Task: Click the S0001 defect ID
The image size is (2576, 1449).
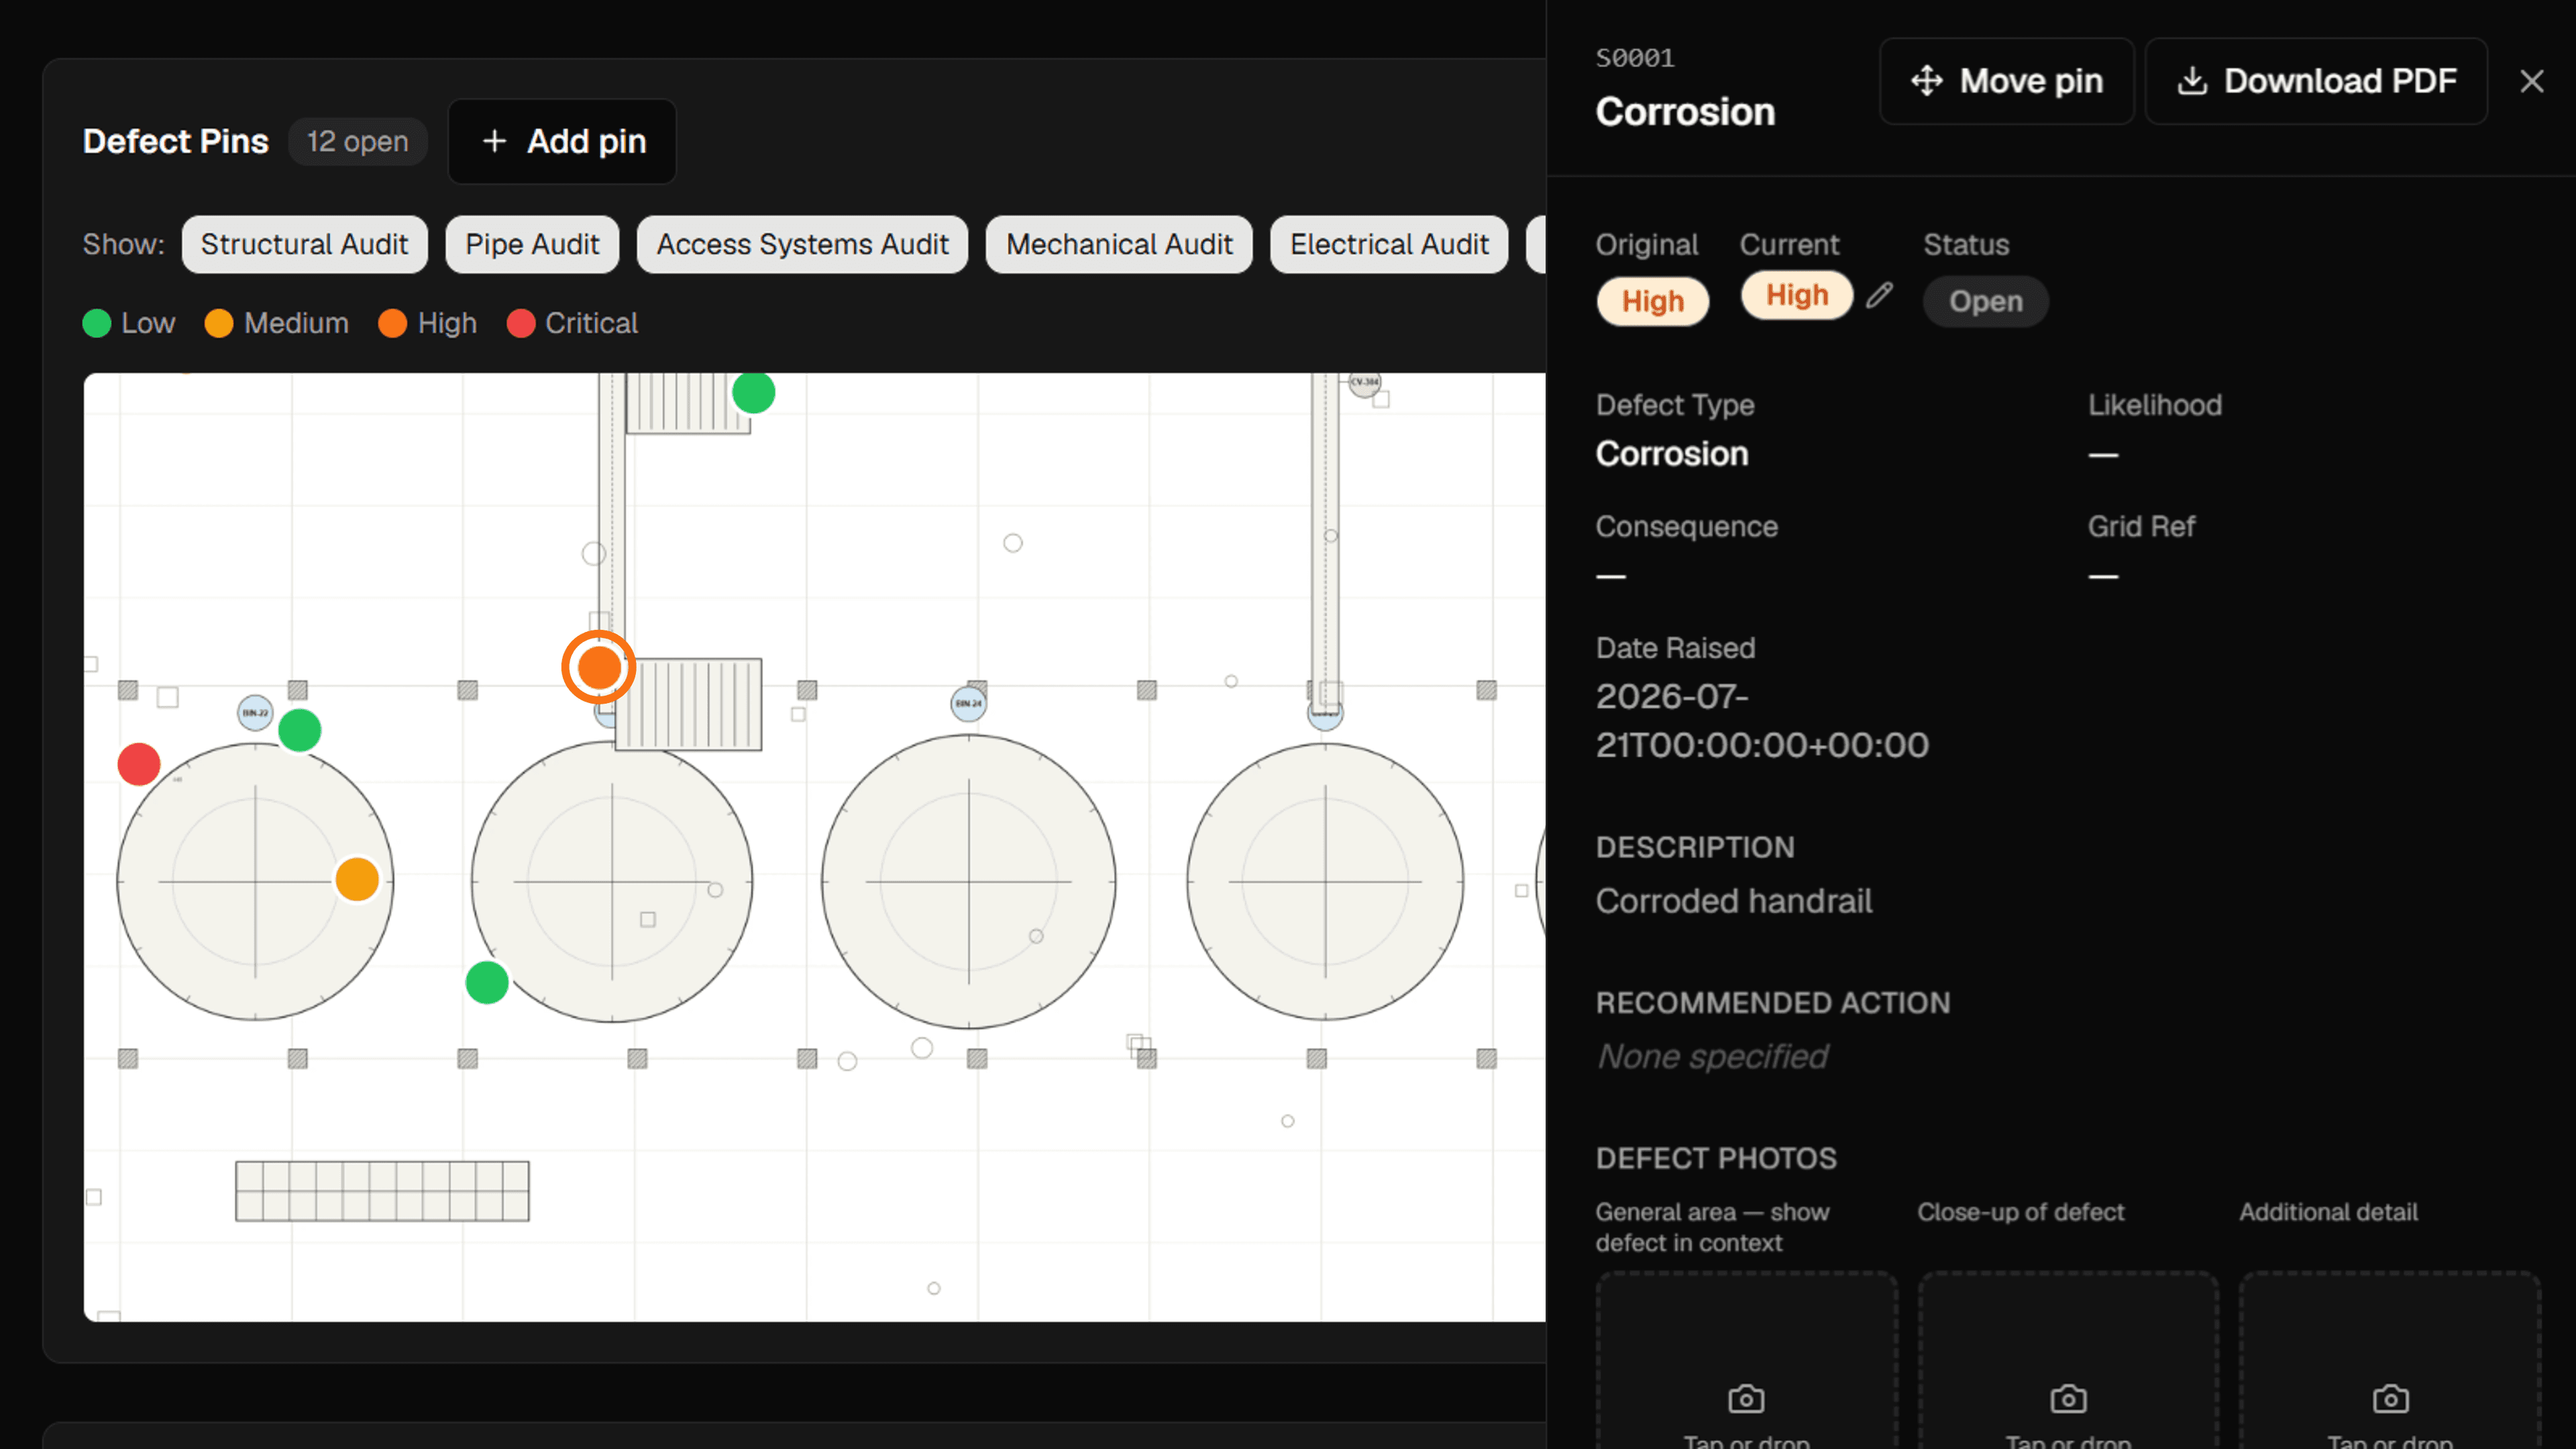Action: (1635, 58)
